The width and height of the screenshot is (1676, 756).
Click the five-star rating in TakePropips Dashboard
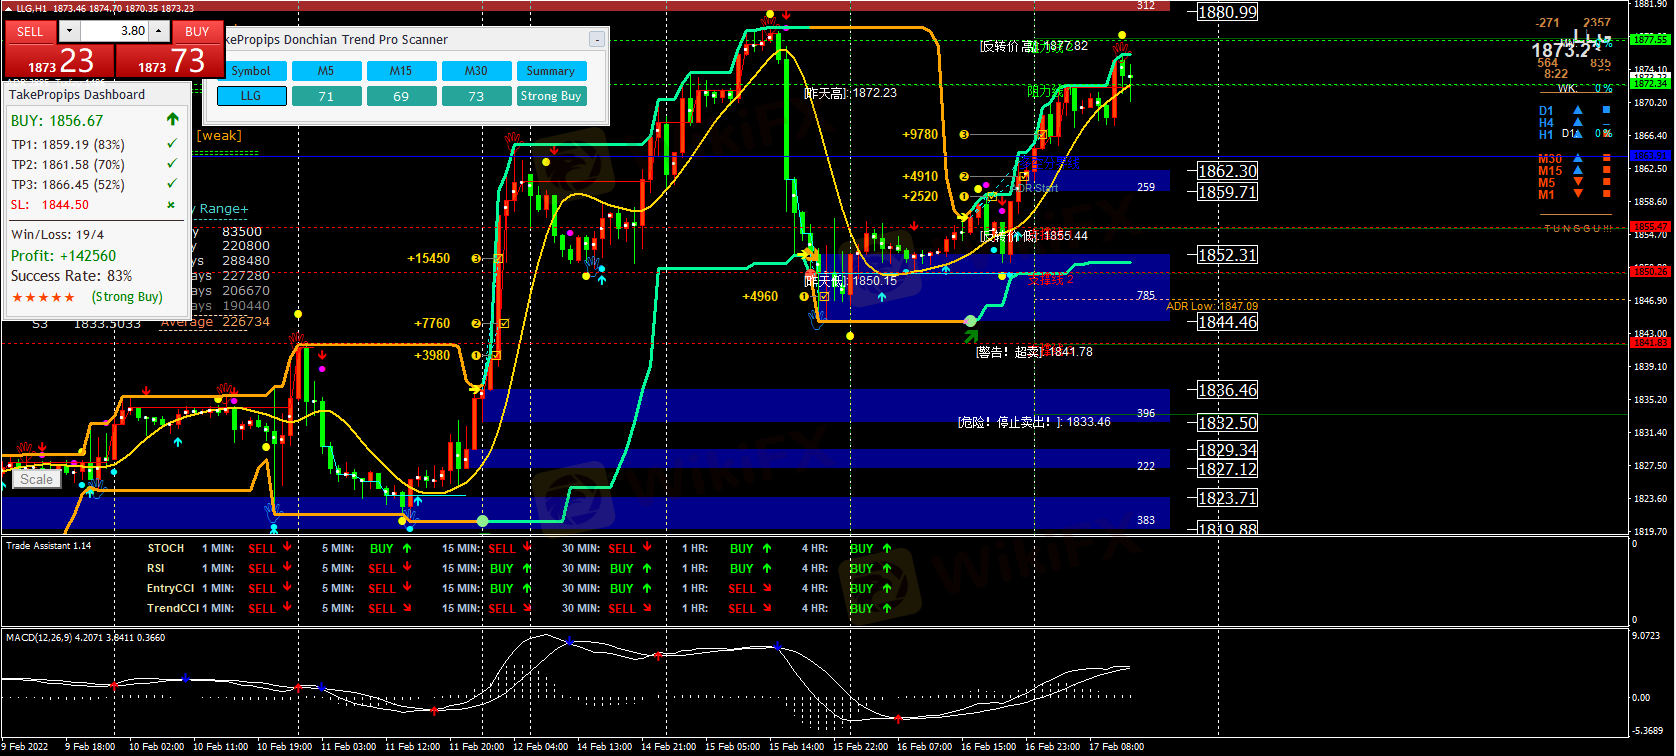(x=43, y=298)
